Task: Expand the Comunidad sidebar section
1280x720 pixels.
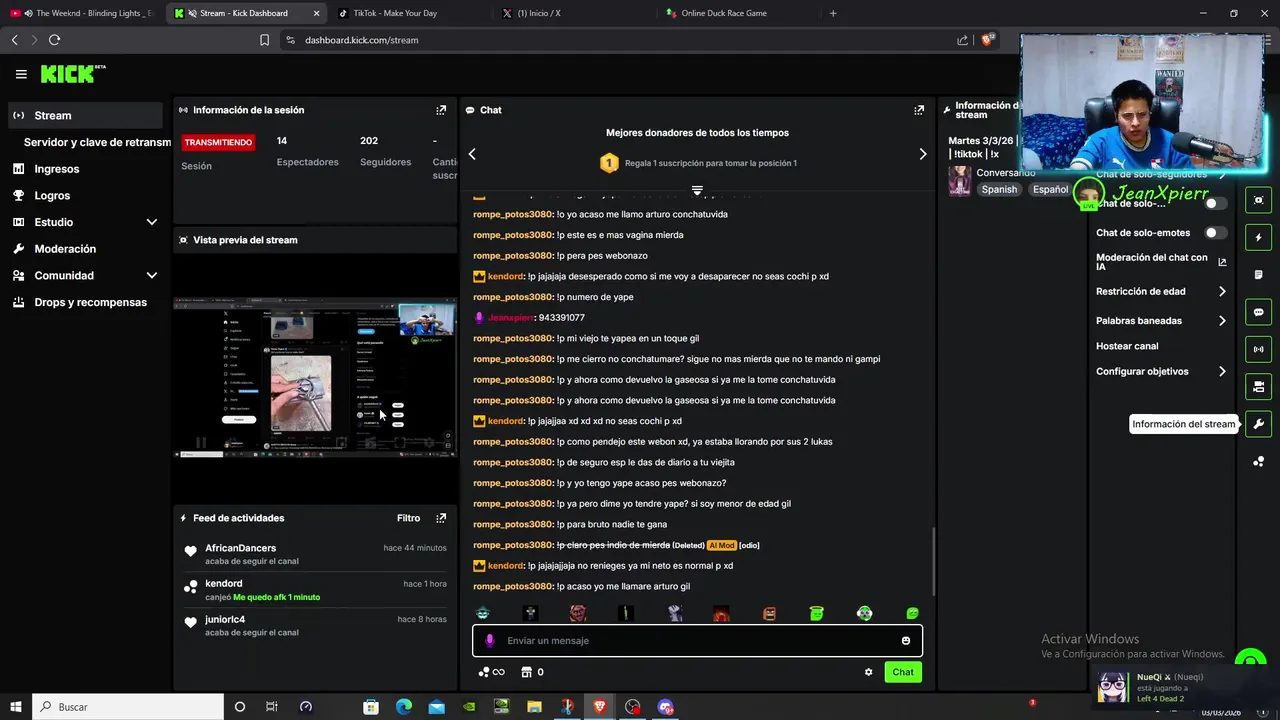Action: pos(152,275)
